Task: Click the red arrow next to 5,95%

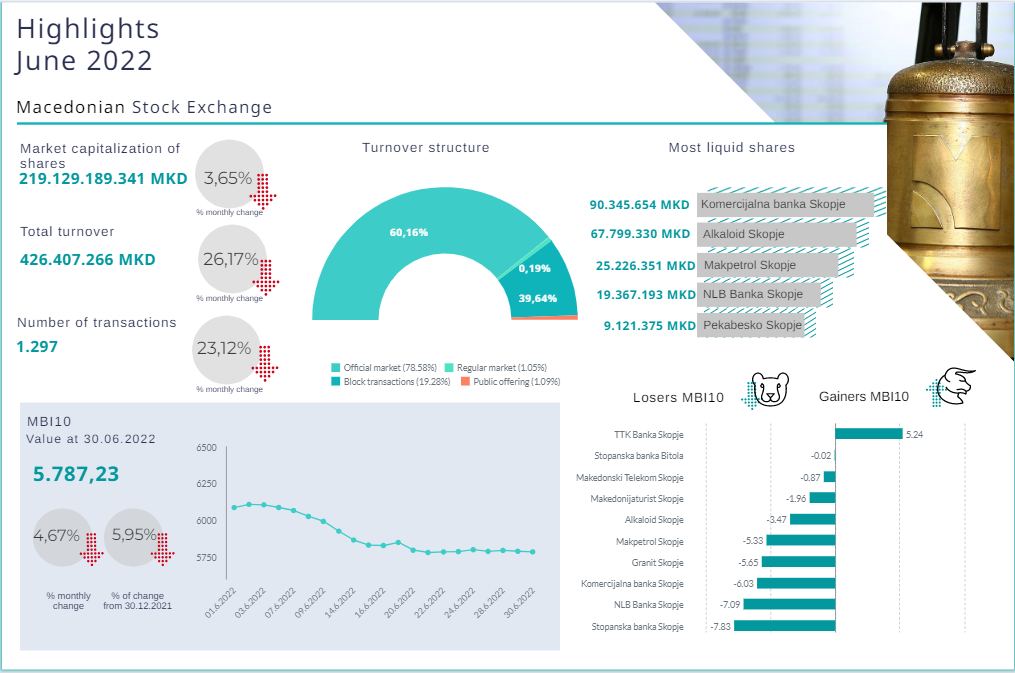Action: [162, 547]
